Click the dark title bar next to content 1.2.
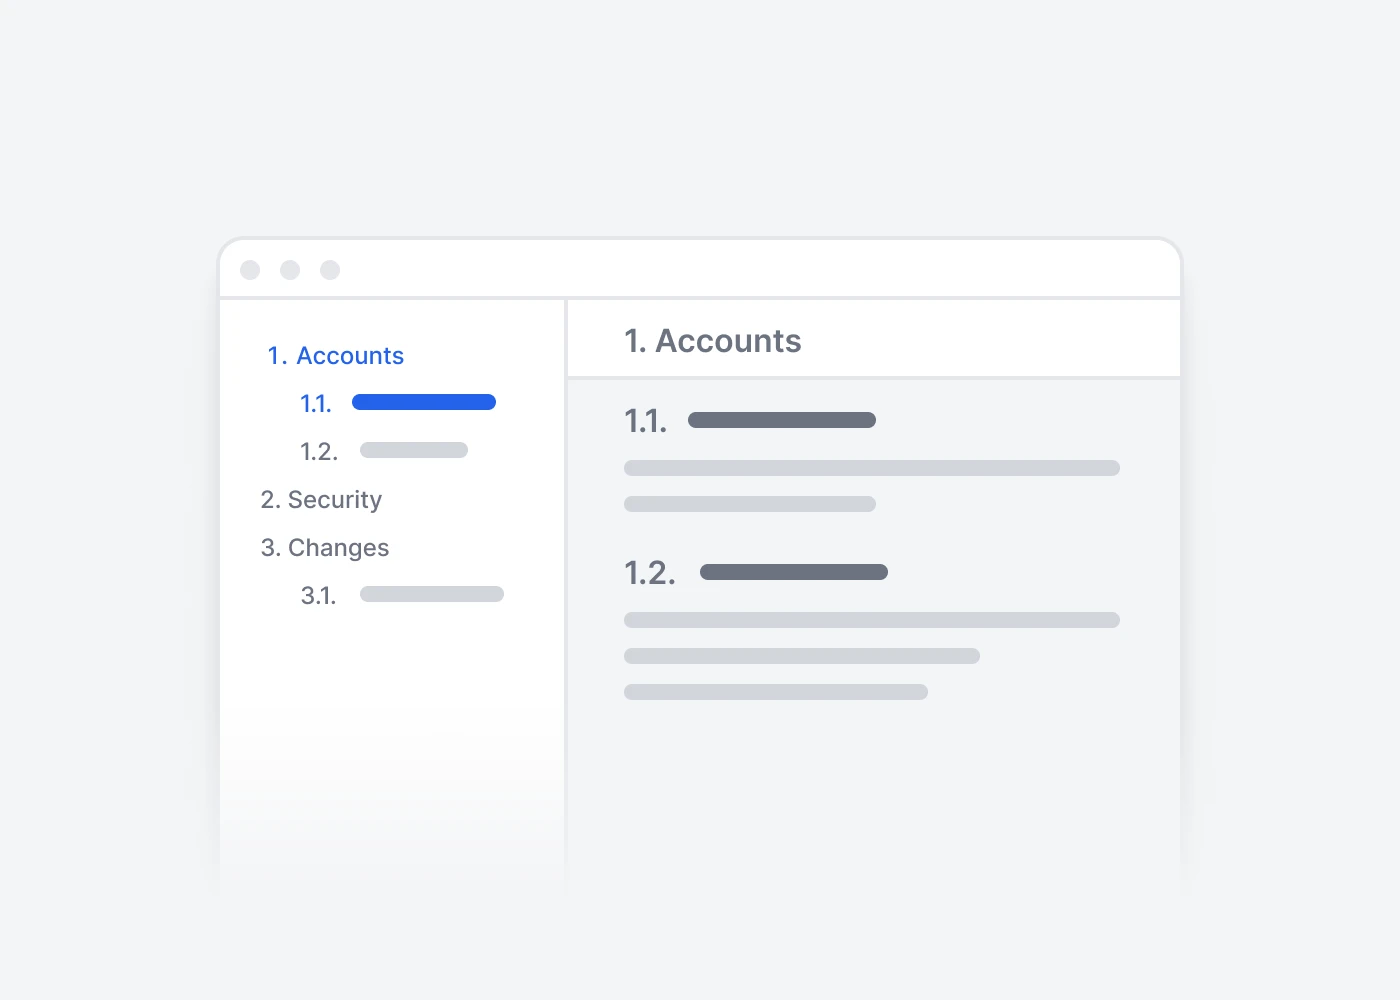Screen dimensions: 1400x1000 (794, 572)
